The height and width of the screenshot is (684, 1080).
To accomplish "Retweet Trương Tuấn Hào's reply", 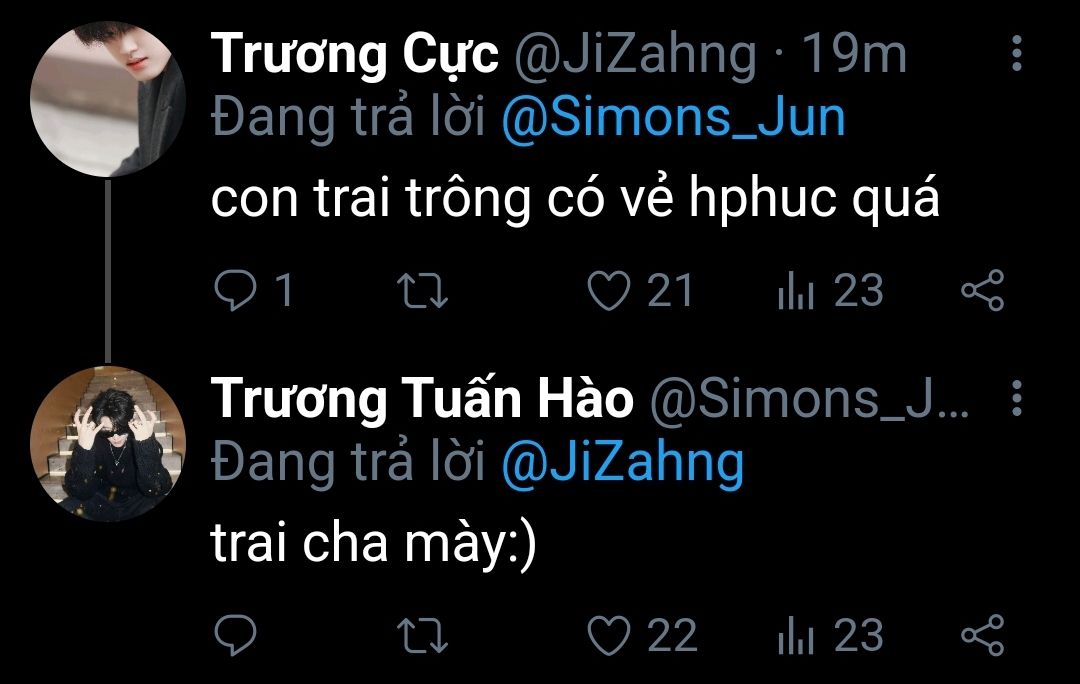I will (x=424, y=635).
